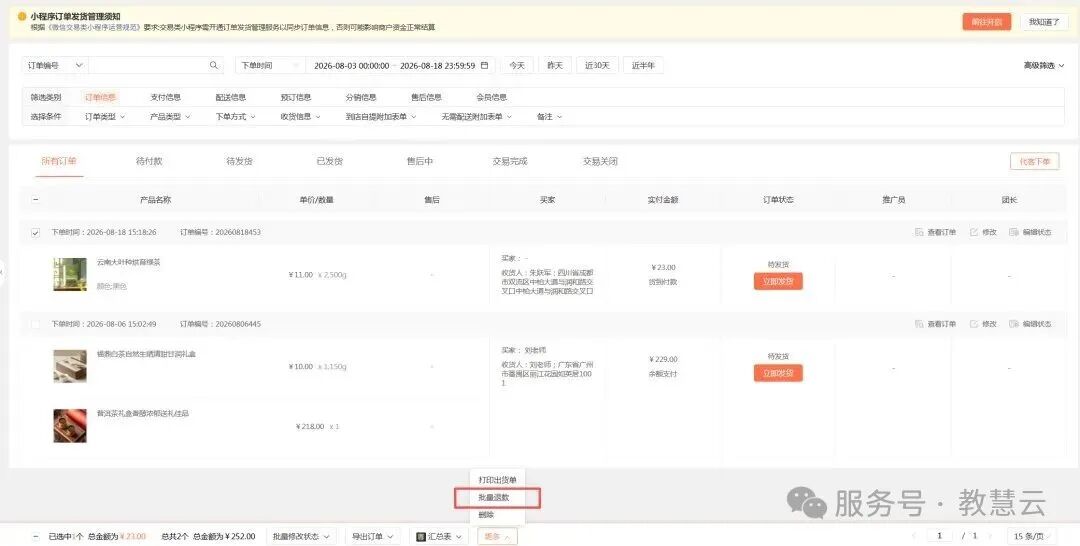1080x546 pixels.
Task: Open the calendar icon in the date range
Action: pos(484,65)
